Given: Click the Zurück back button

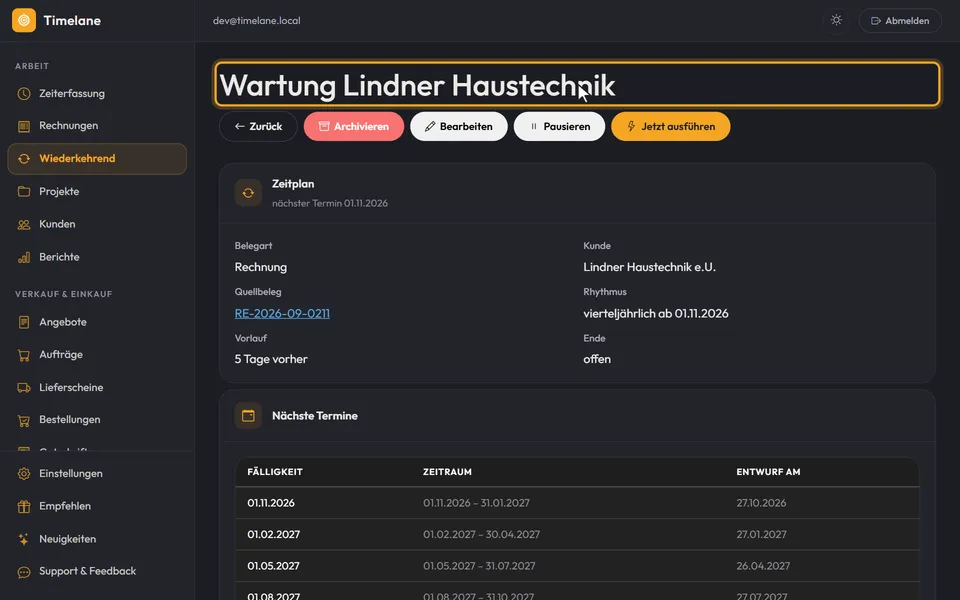Looking at the screenshot, I should (x=258, y=127).
